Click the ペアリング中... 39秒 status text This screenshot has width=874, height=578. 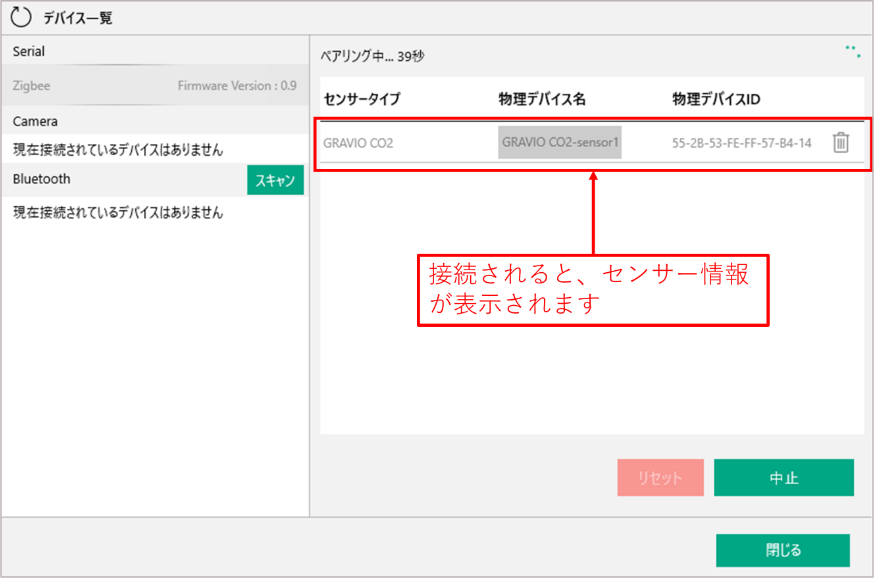coord(372,56)
